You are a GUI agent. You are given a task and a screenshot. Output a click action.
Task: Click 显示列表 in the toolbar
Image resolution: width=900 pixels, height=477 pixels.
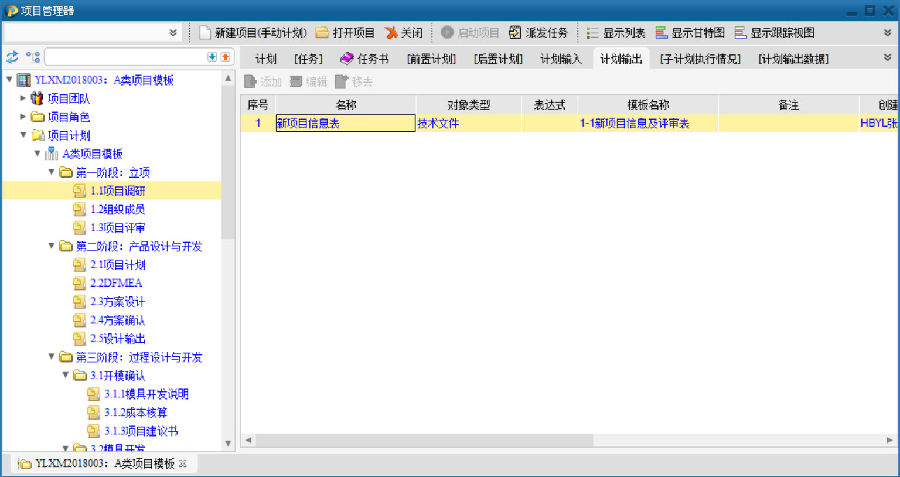(616, 33)
